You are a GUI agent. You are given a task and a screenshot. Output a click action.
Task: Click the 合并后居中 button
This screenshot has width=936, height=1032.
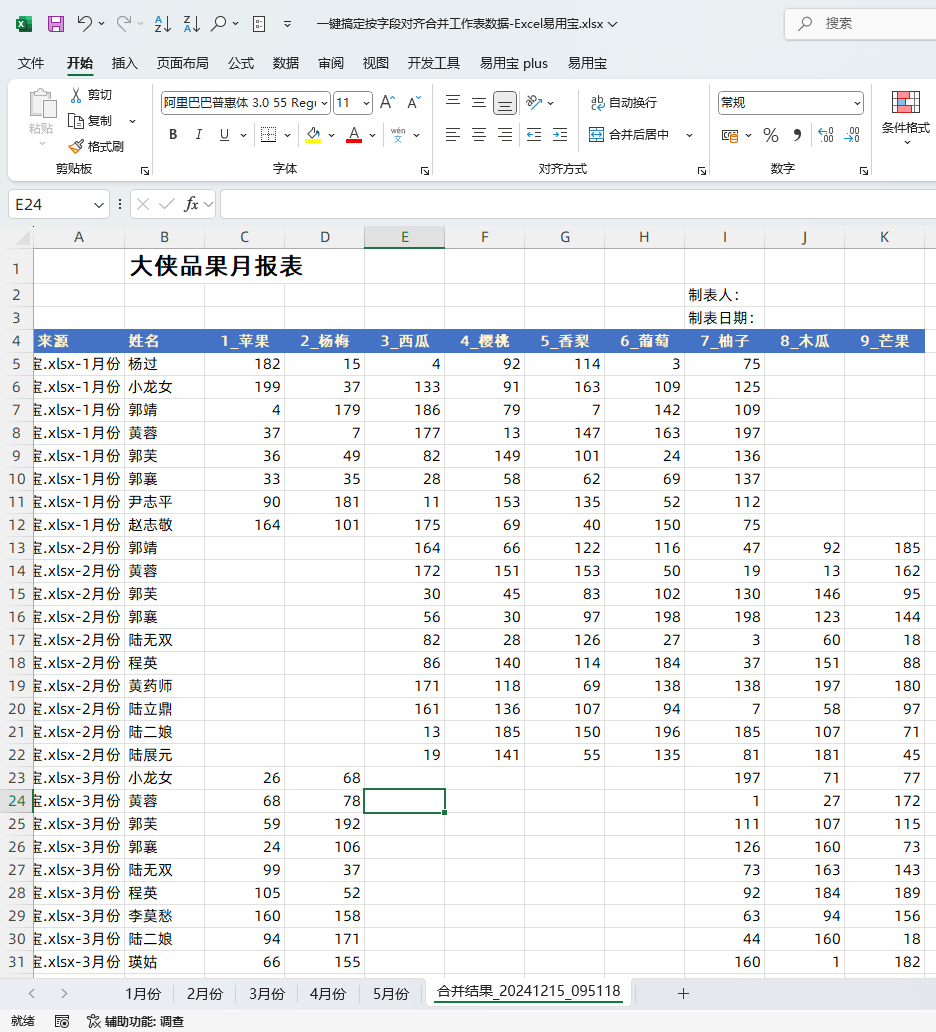point(629,135)
